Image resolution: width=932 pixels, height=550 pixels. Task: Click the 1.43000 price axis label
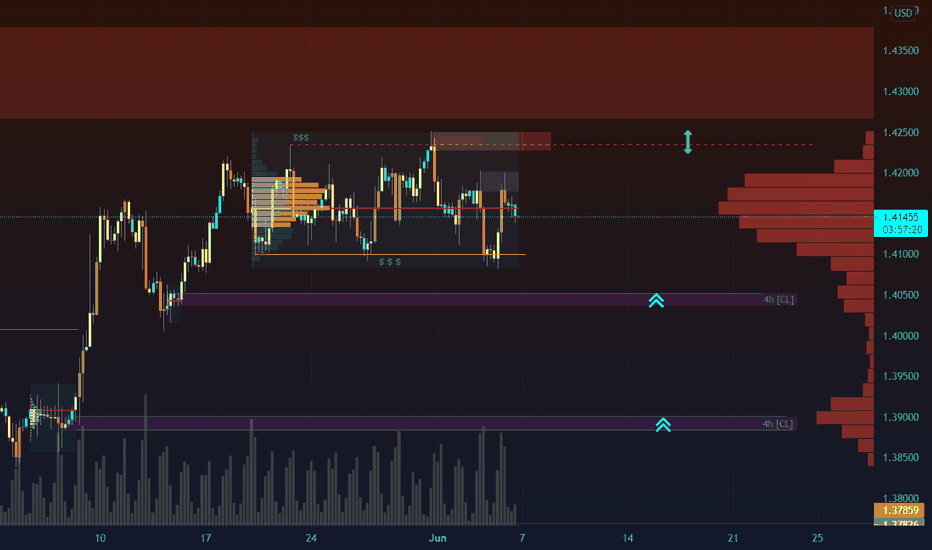pos(900,92)
